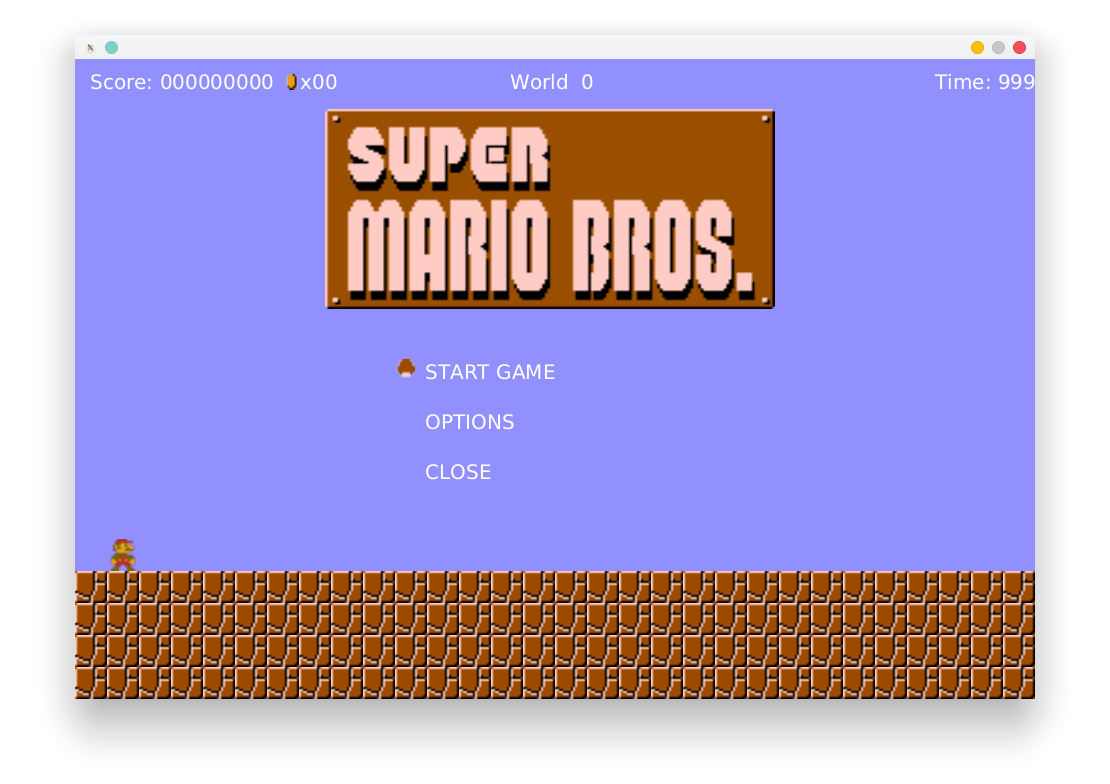Click the x00 coin count
Screen dimensions: 1110x784
[319, 82]
